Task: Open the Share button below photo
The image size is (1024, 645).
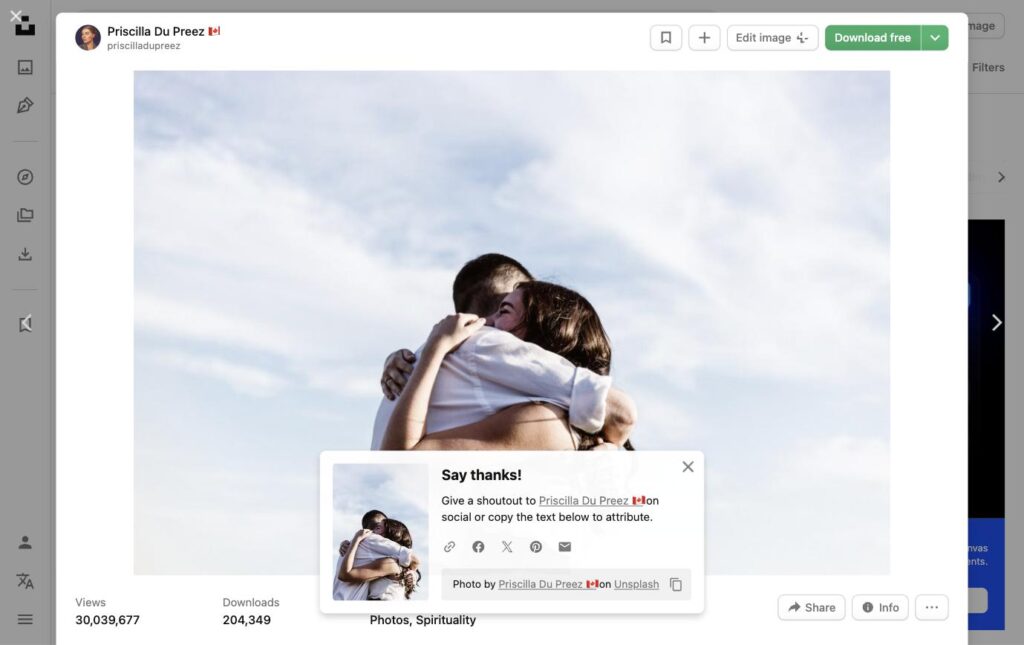Action: coord(811,607)
